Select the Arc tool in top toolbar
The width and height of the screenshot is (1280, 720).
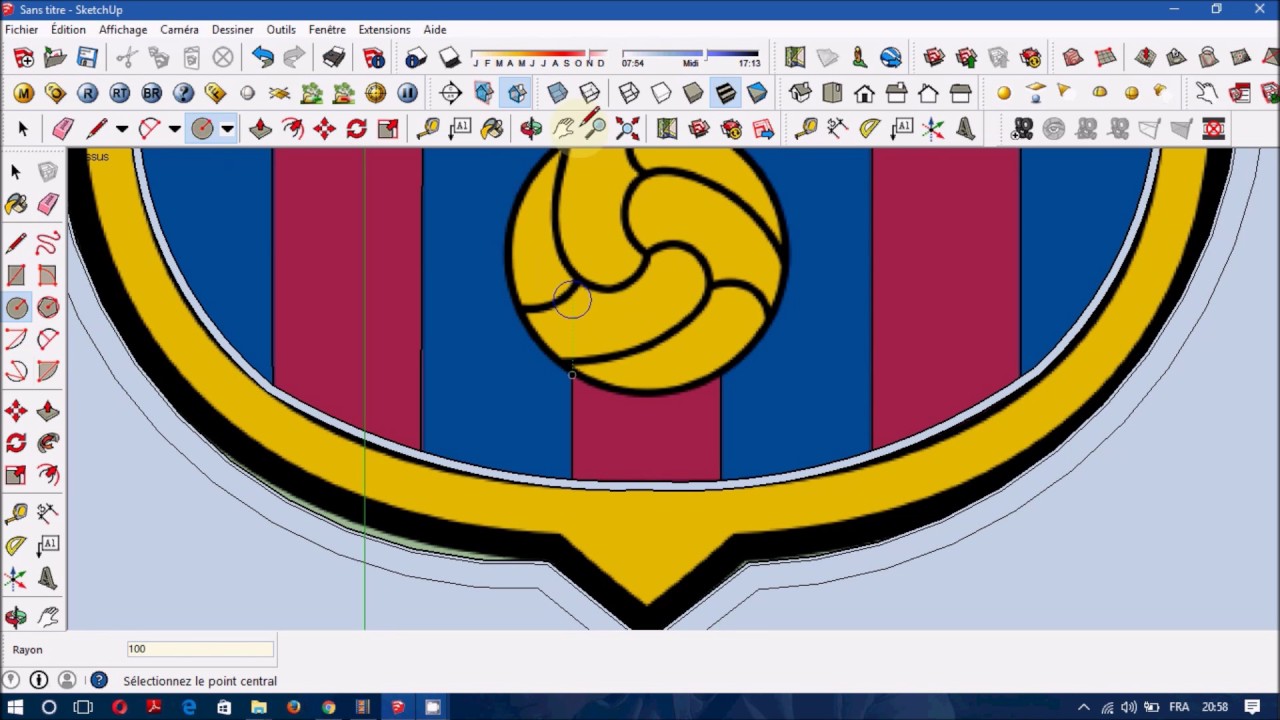point(150,128)
